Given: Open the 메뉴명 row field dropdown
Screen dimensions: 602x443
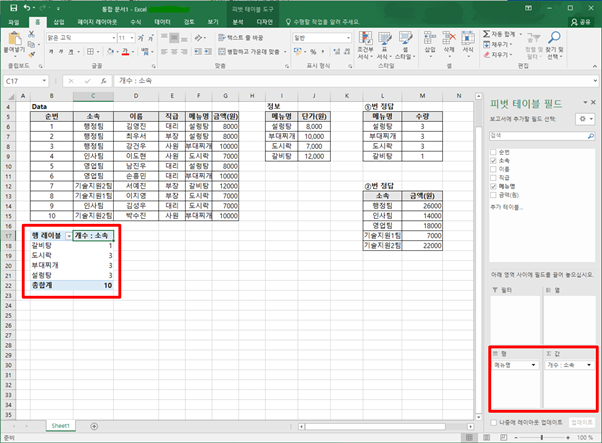Looking at the screenshot, I should coord(533,365).
